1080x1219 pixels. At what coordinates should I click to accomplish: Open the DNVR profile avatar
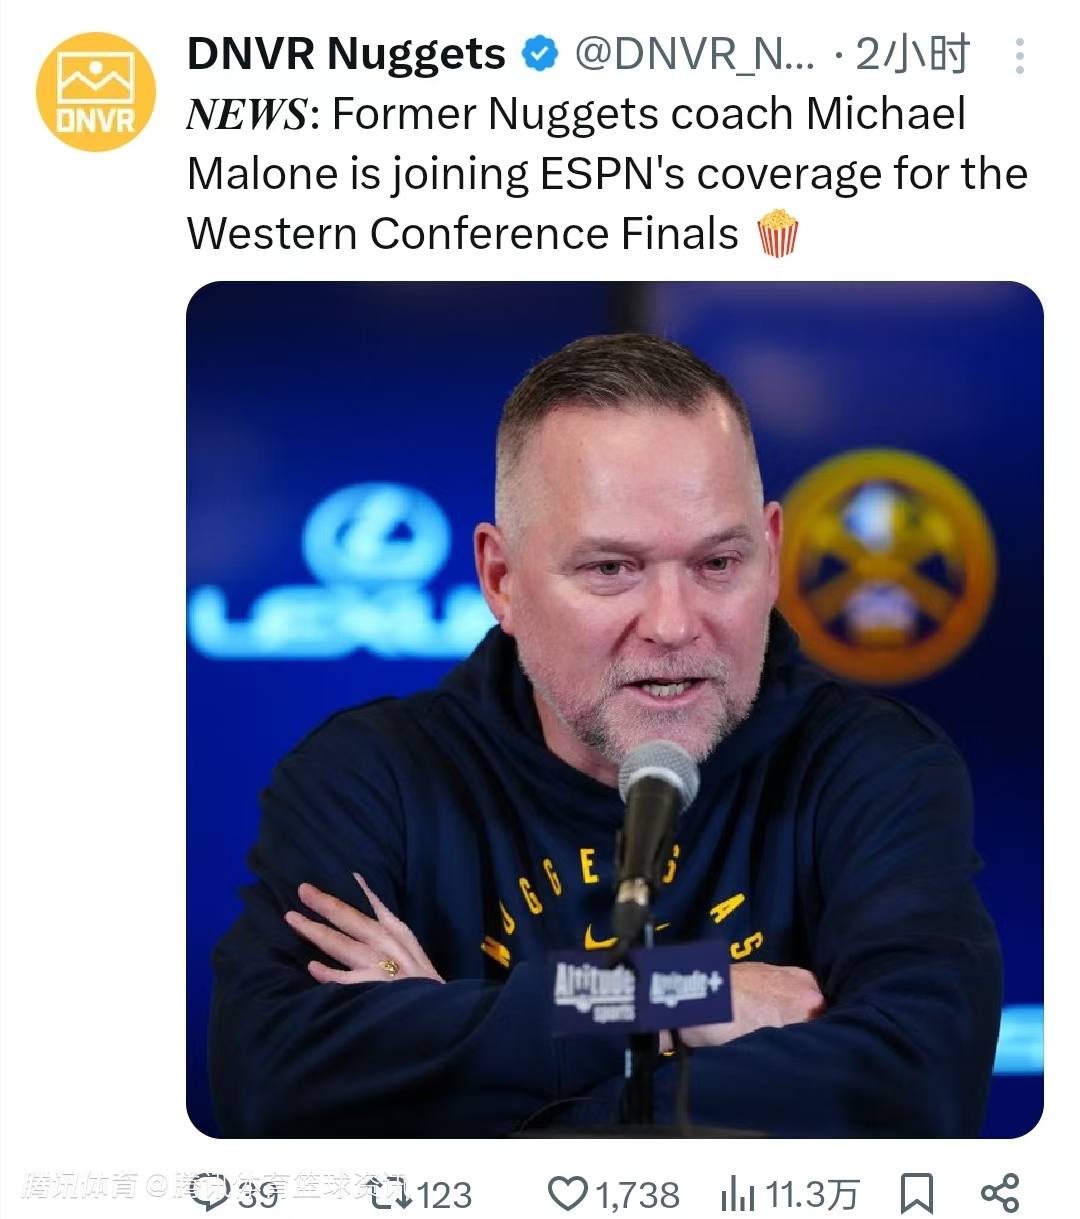96,92
